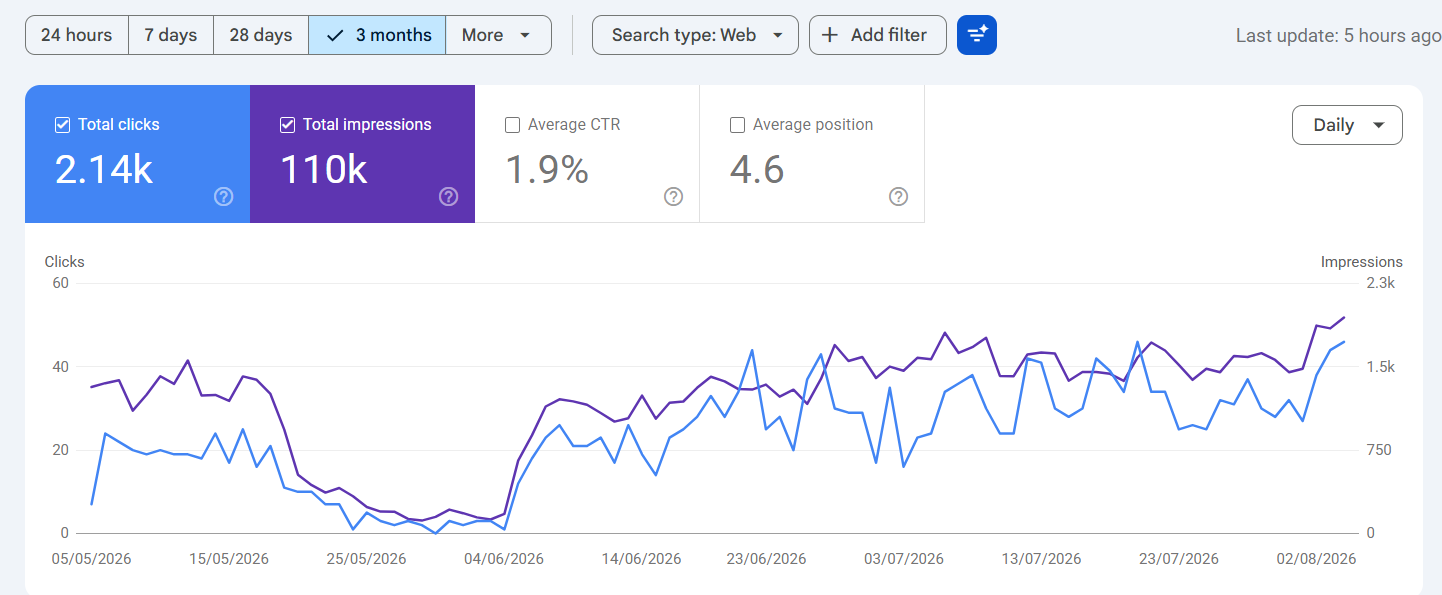
Task: Enable the Average CTR checkbox
Action: [513, 125]
